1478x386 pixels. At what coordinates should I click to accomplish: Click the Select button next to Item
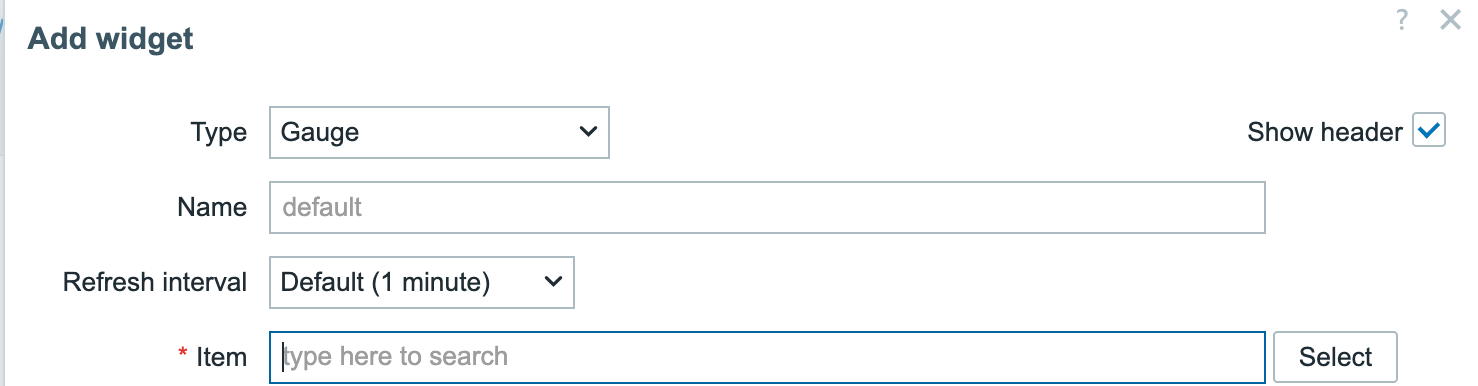[x=1335, y=357]
